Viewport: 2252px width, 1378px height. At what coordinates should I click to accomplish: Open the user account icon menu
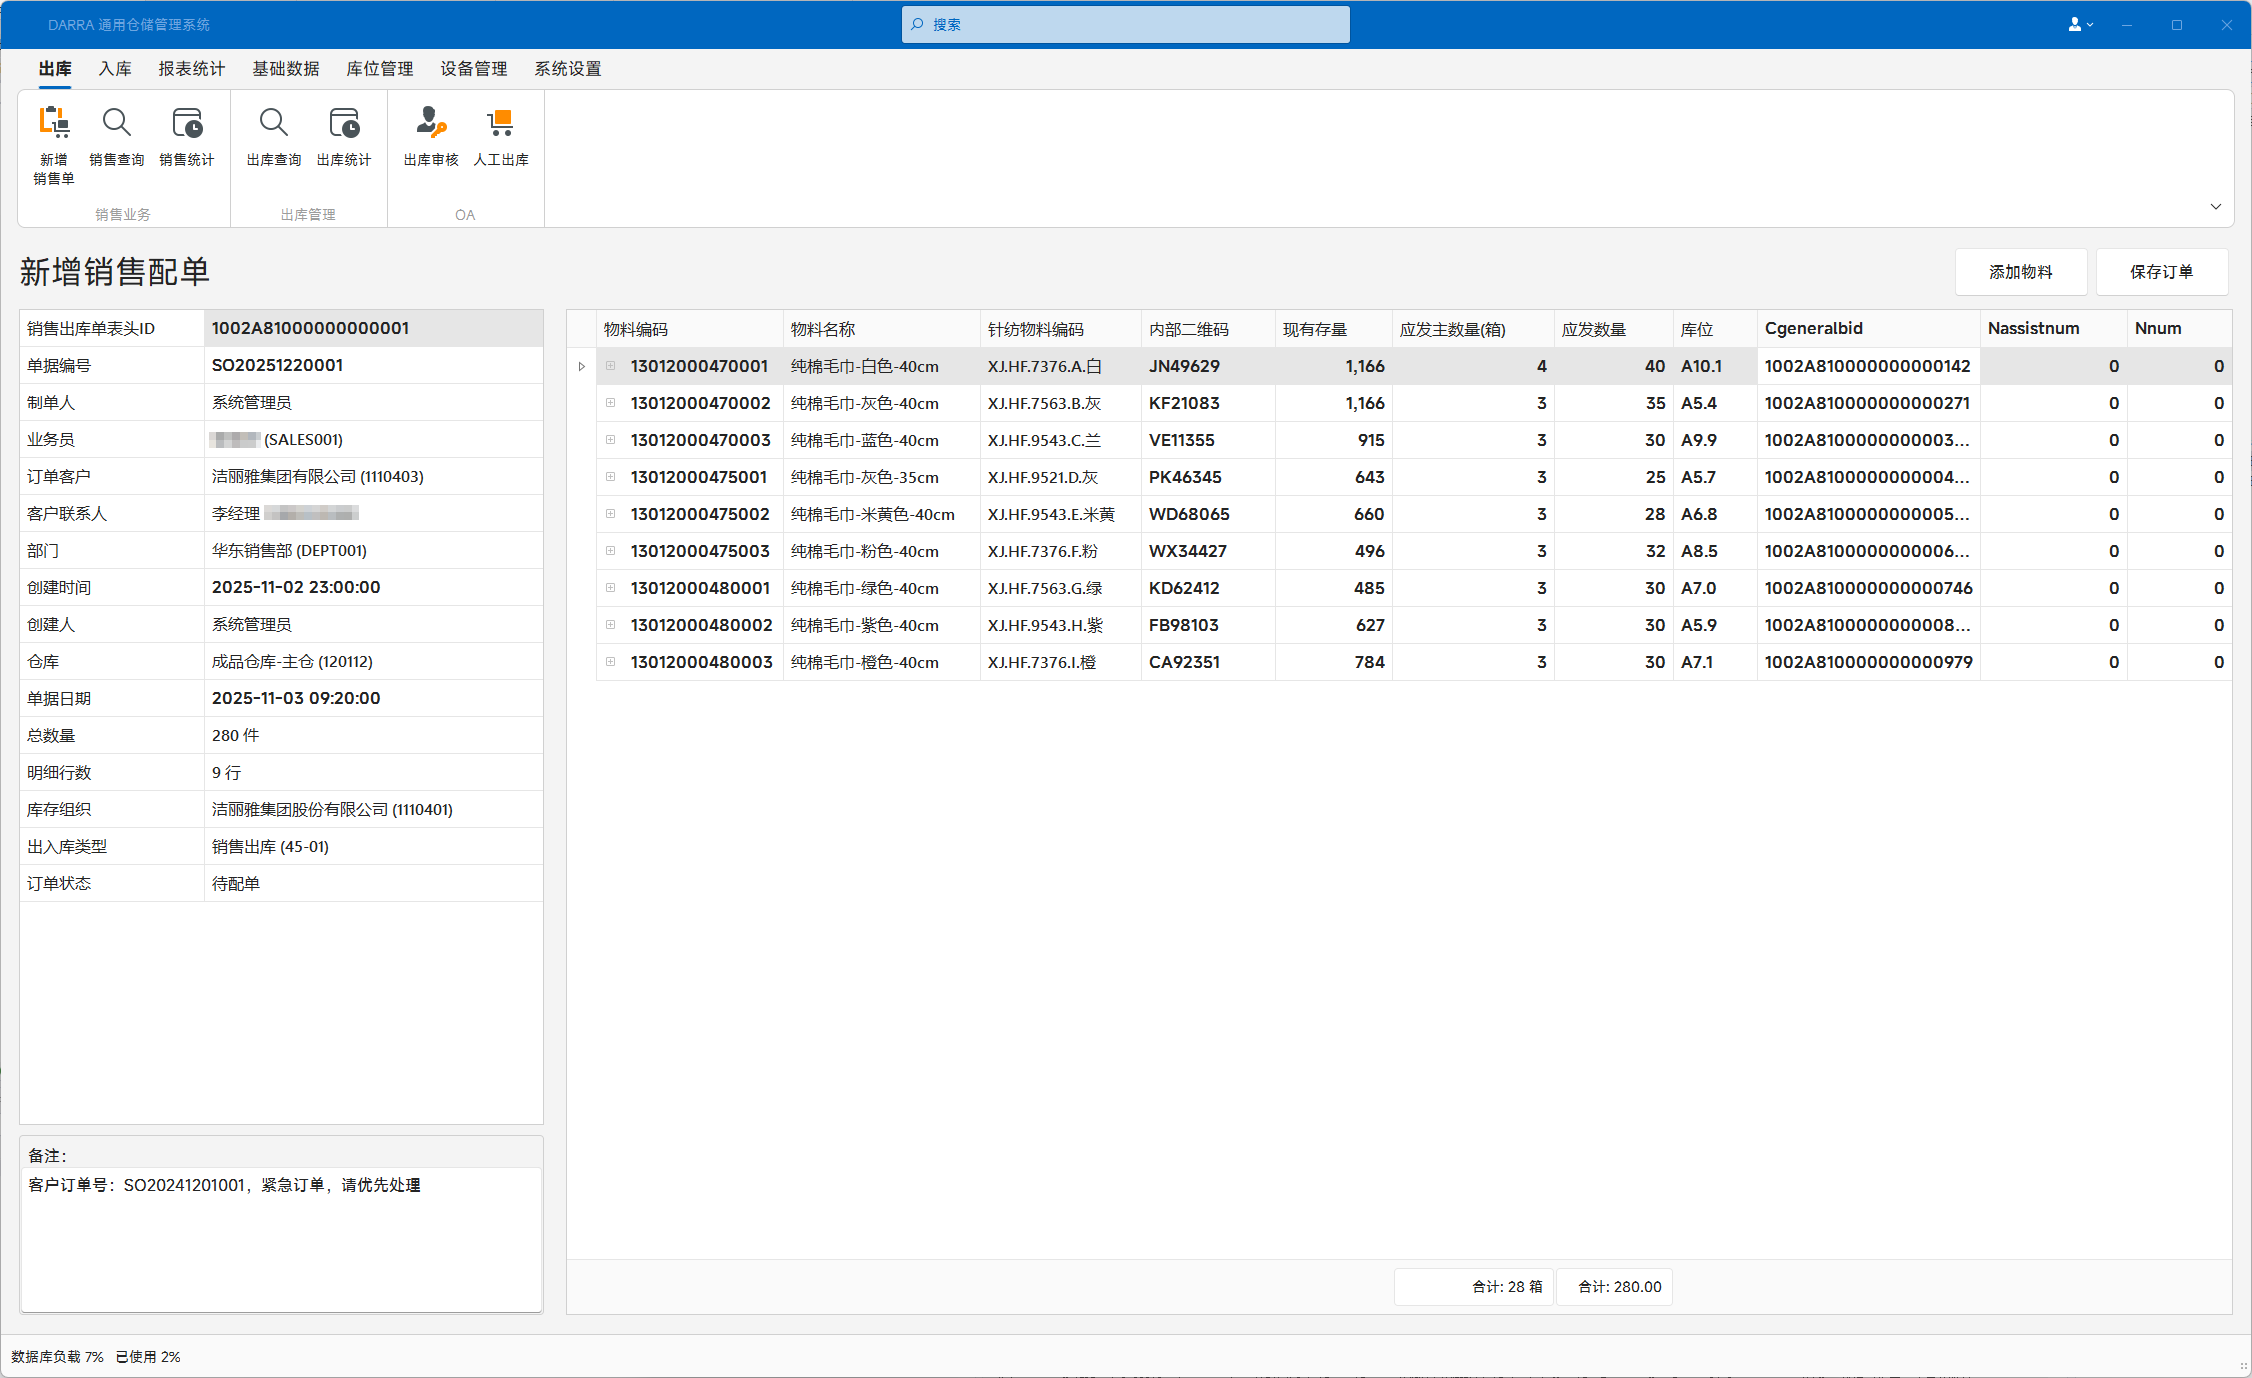[x=2080, y=25]
